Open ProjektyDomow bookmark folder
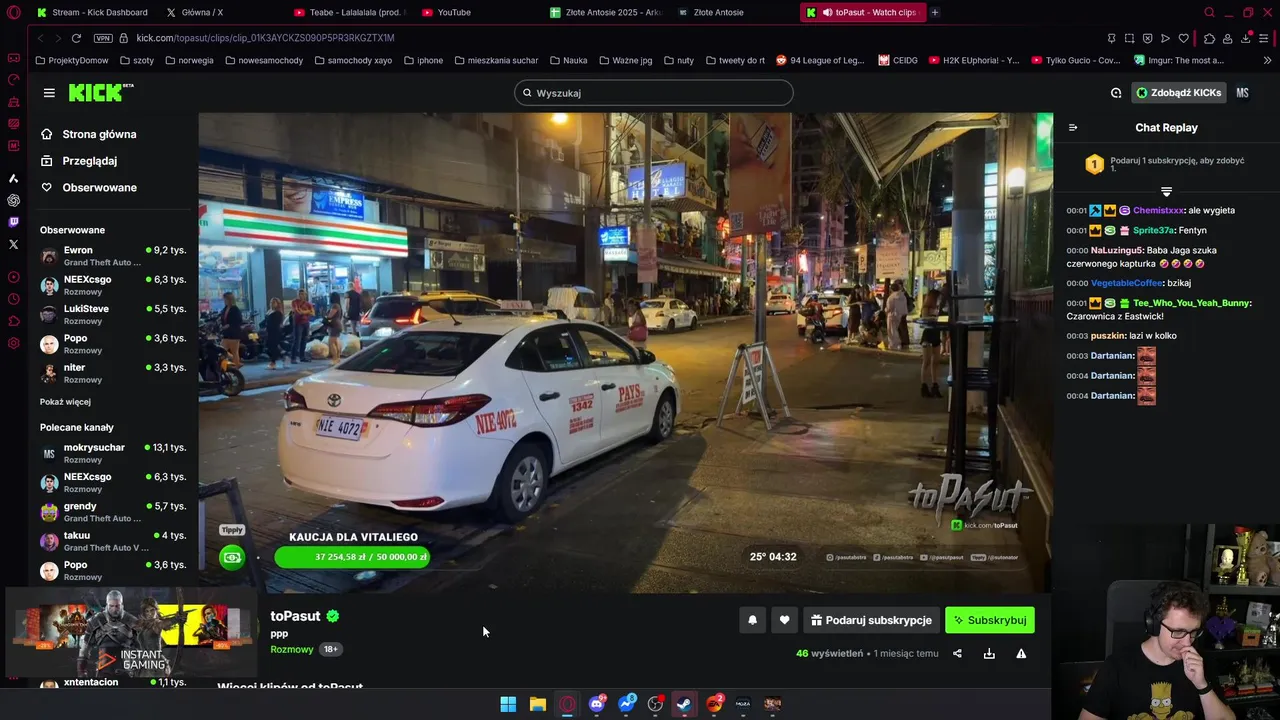Viewport: 1280px width, 720px height. (x=71, y=60)
